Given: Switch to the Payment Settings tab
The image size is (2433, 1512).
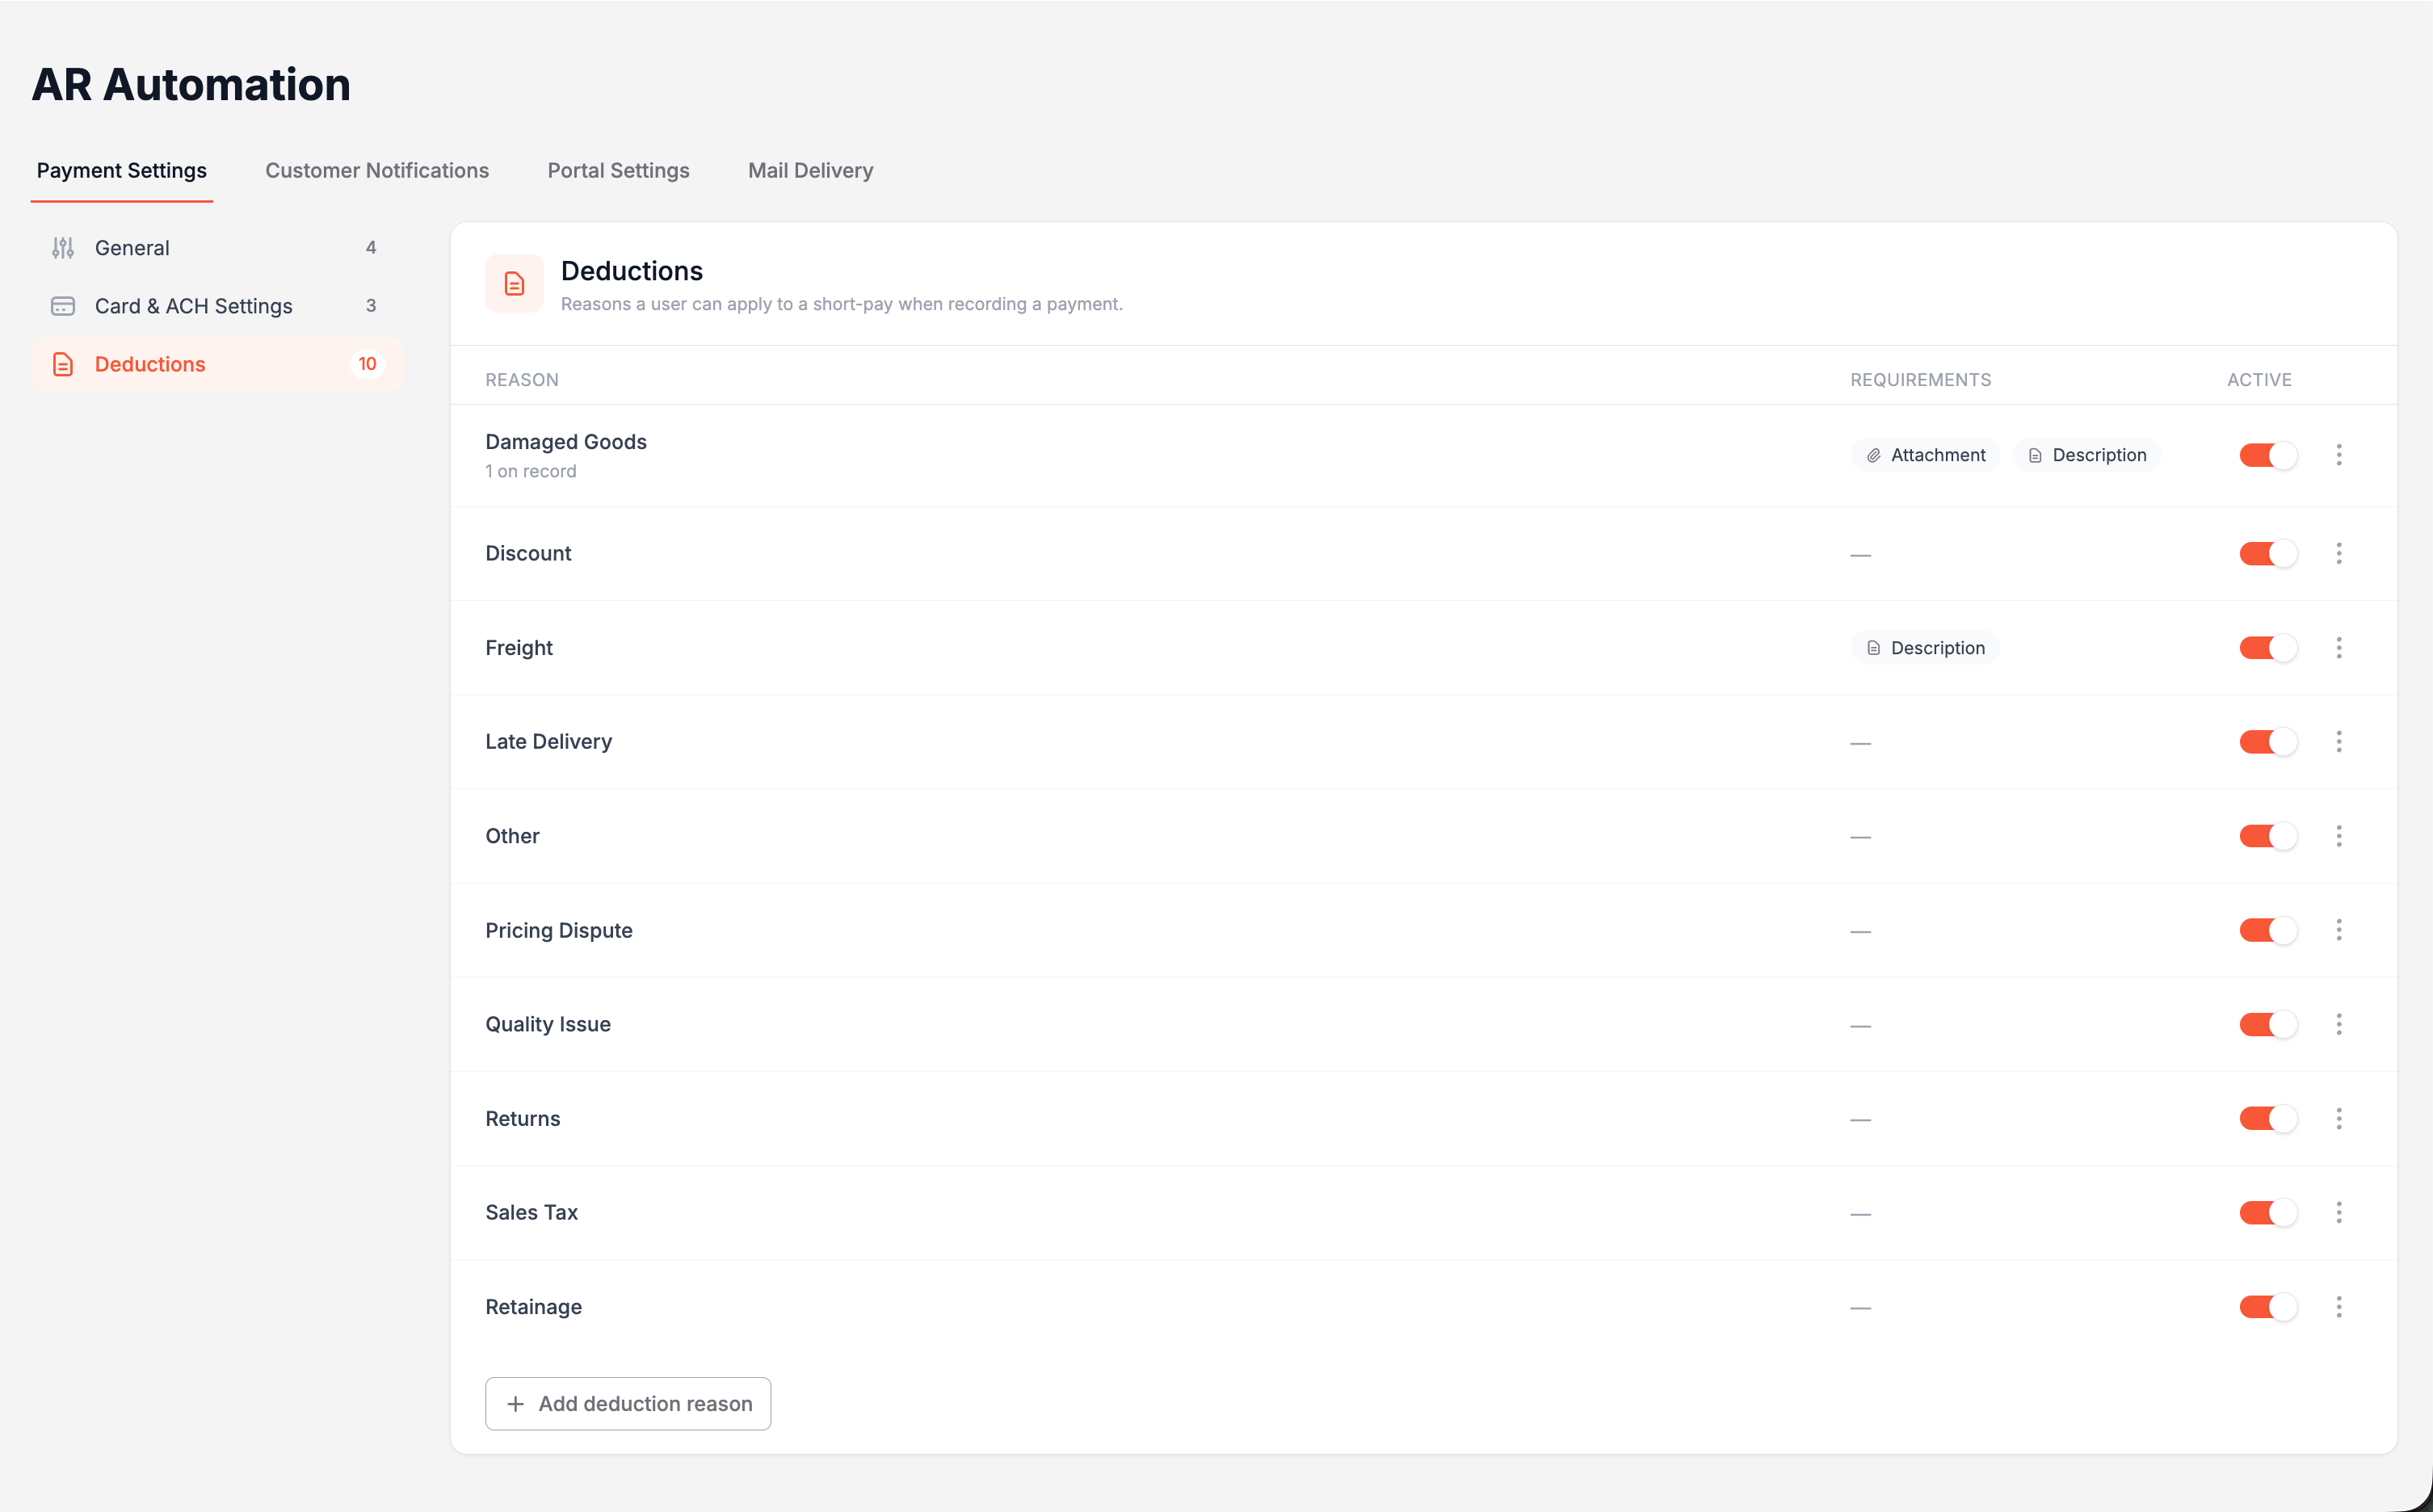Looking at the screenshot, I should tap(122, 170).
